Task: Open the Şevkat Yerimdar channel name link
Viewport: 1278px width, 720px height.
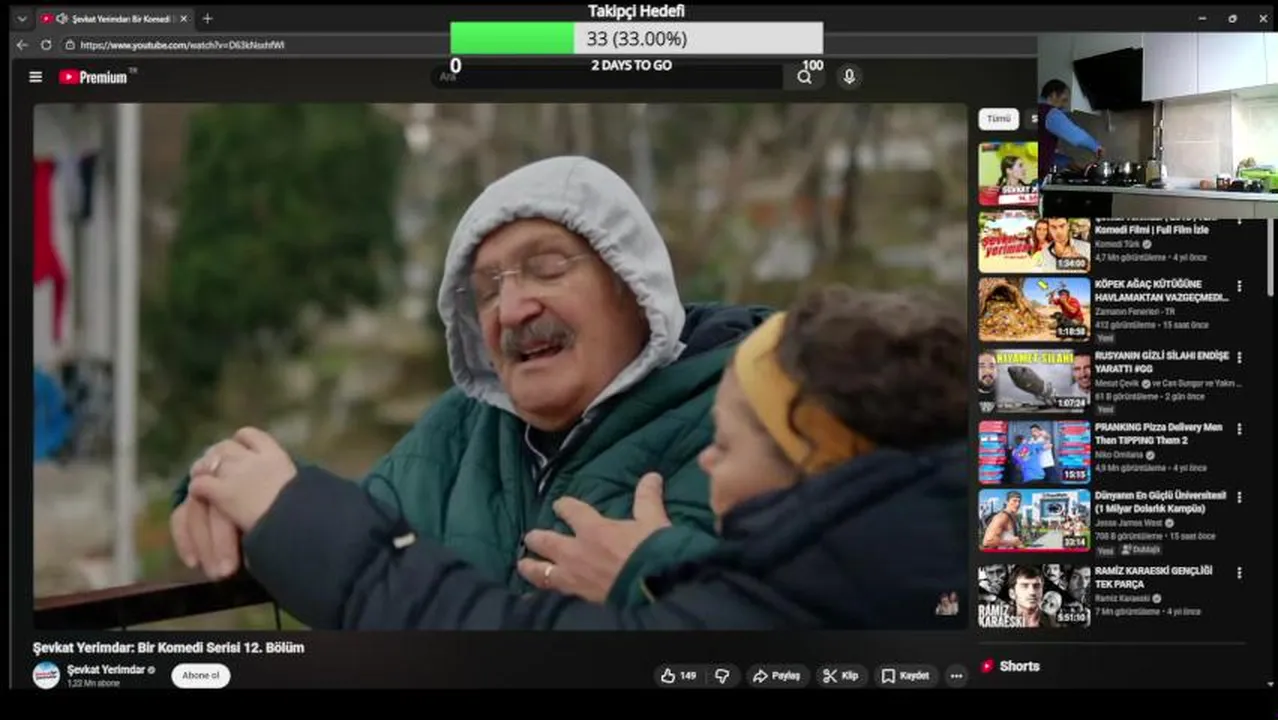Action: [106, 669]
